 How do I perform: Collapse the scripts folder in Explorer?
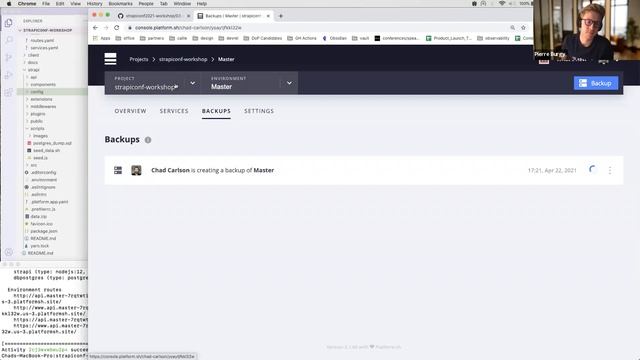pos(37,129)
